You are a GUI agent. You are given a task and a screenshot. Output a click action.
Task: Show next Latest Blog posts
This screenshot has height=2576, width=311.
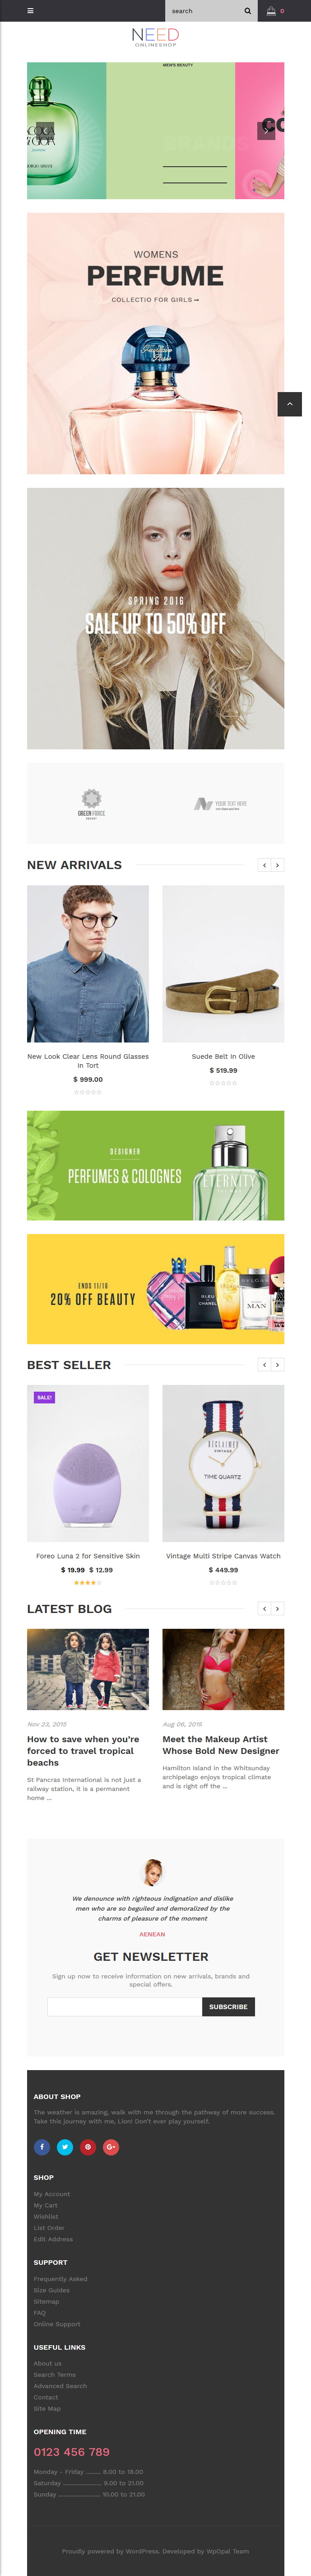[278, 1608]
